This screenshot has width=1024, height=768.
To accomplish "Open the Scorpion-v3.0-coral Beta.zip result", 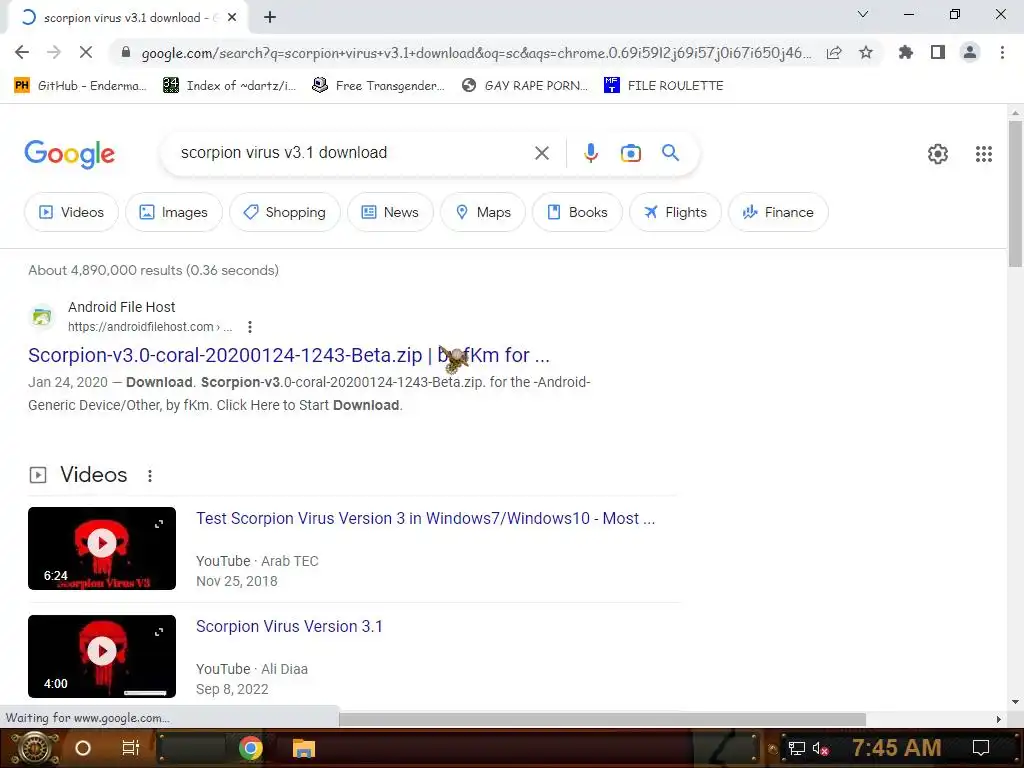I will (289, 355).
